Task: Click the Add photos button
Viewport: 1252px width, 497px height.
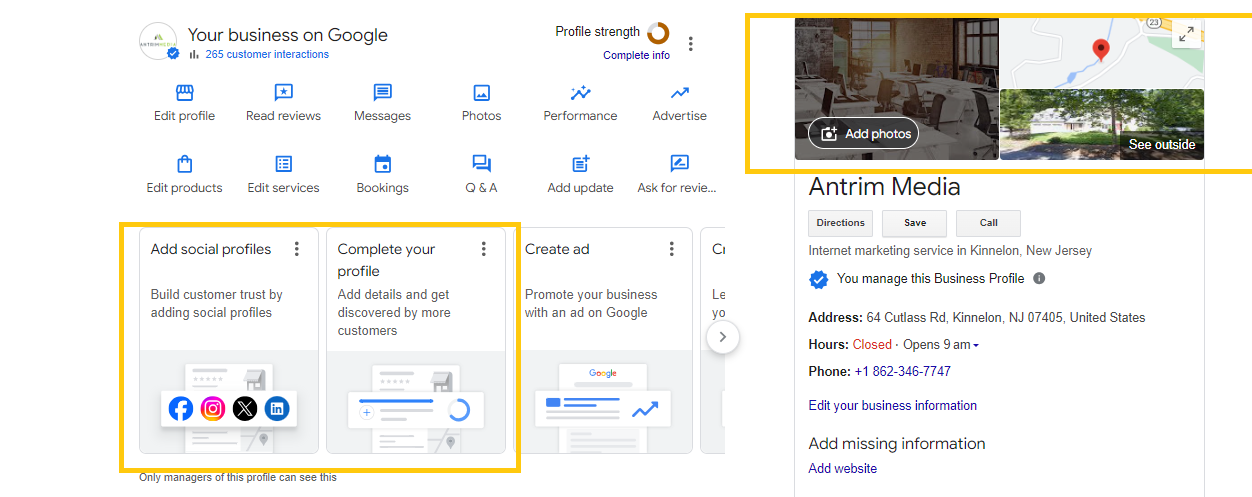Action: point(863,134)
